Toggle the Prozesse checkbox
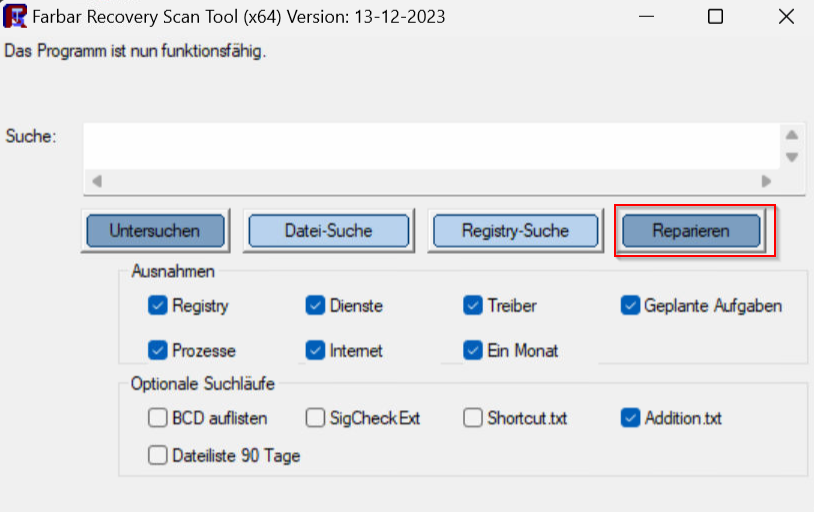 point(157,351)
